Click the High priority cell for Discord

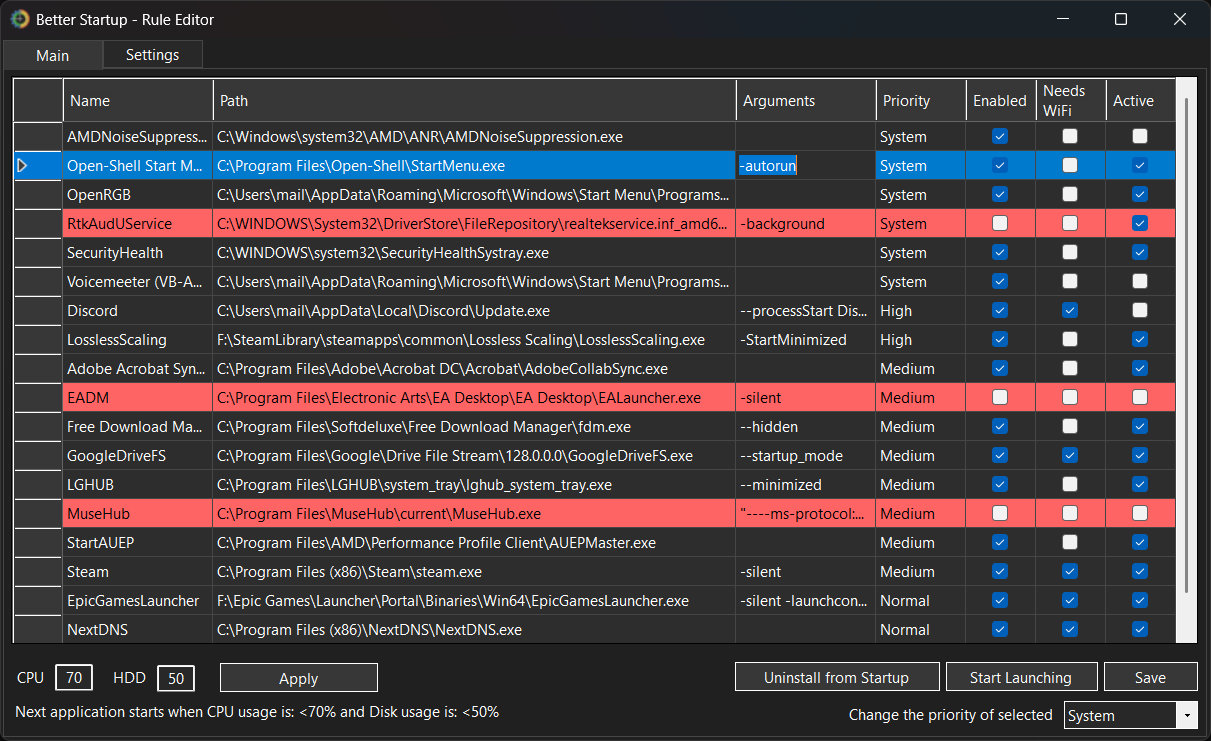point(920,311)
